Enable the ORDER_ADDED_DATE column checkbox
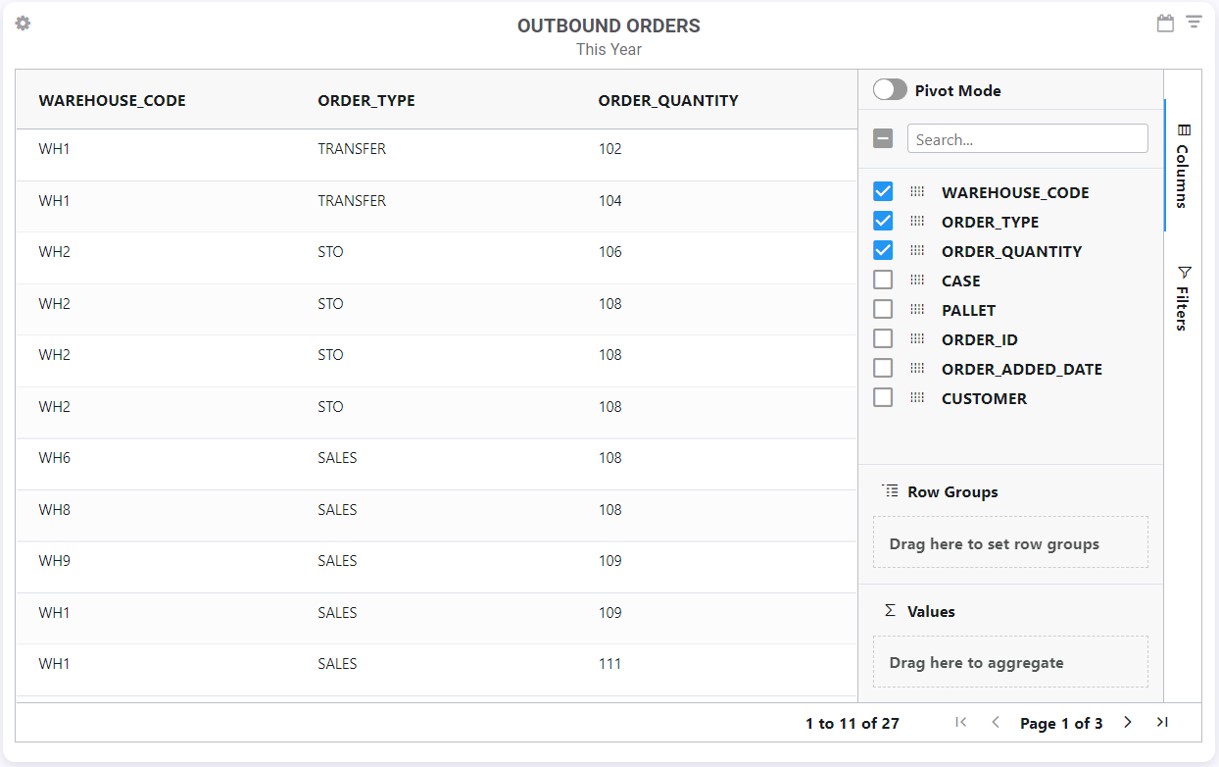 pyautogui.click(x=883, y=368)
